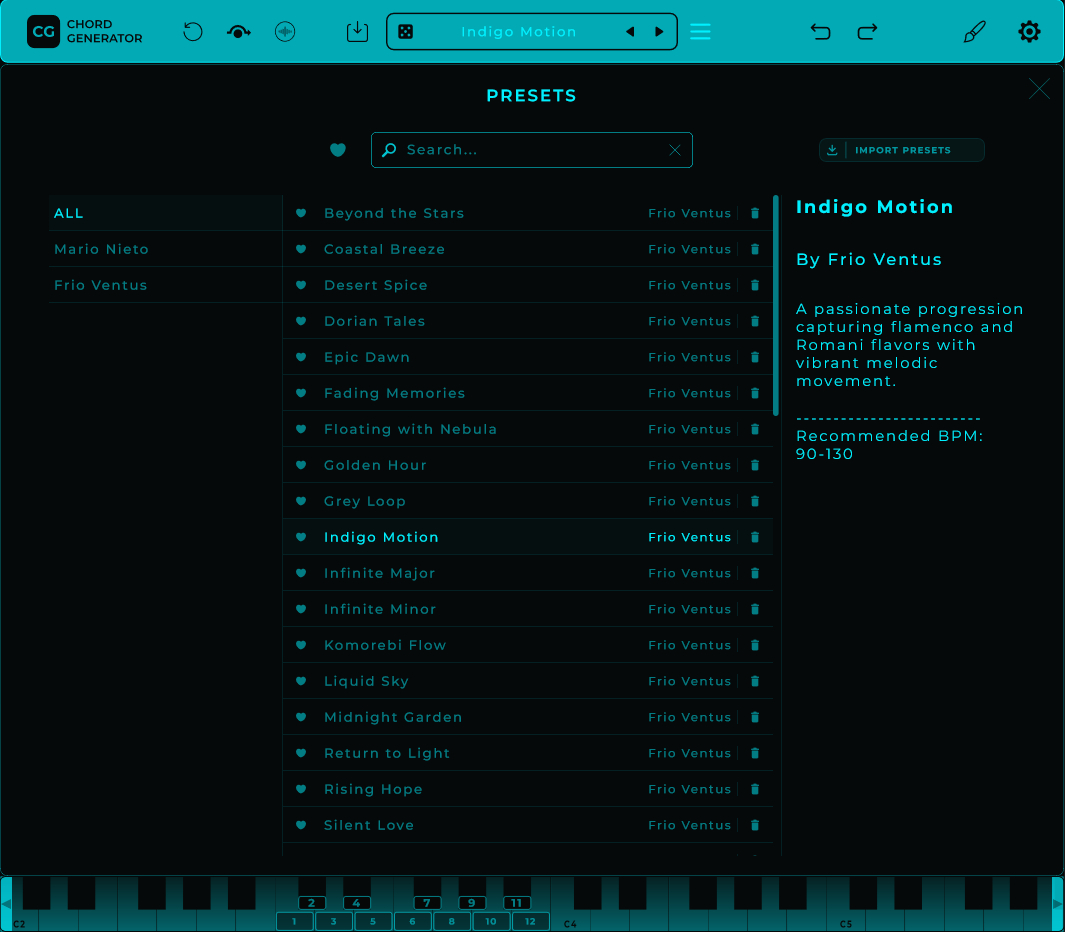
Task: Select the Mario Nieto category
Action: (165, 249)
